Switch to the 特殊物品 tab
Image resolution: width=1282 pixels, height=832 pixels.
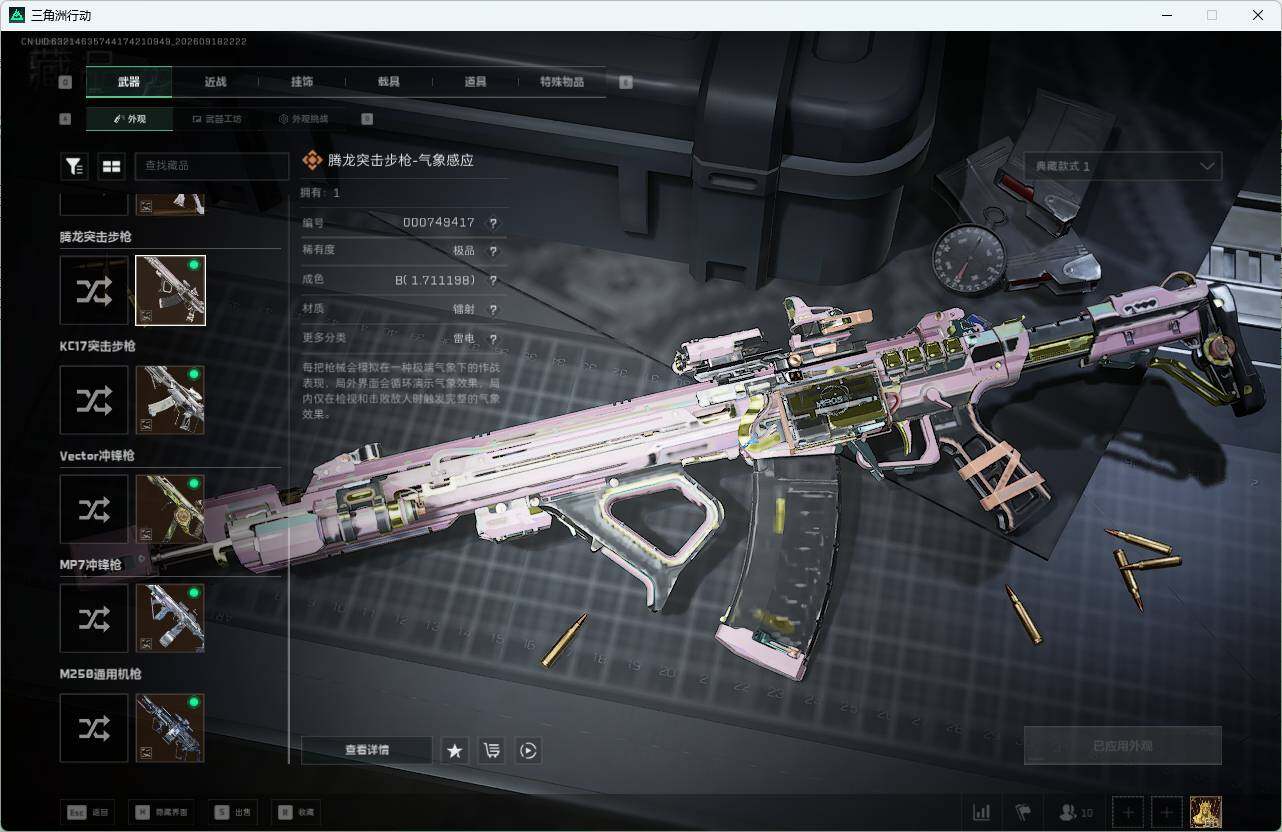562,82
